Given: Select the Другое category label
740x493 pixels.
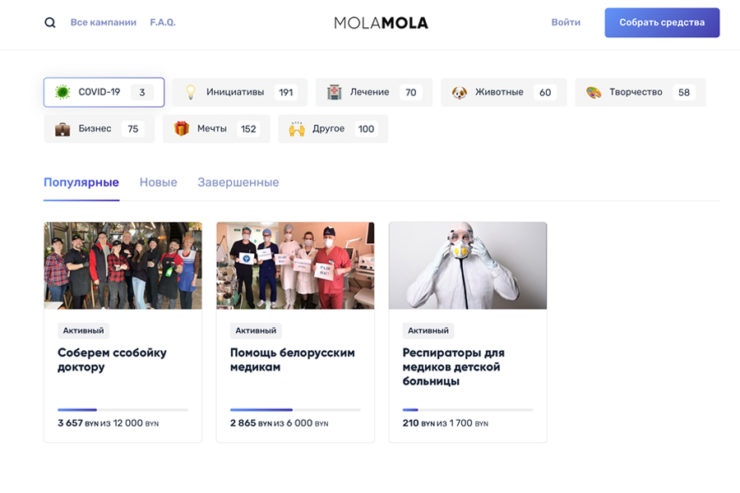Looking at the screenshot, I should pos(328,128).
